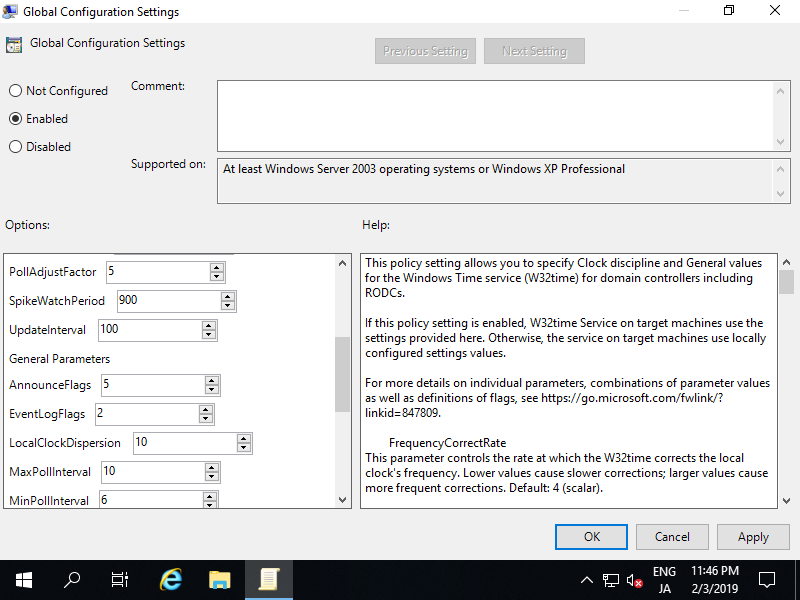Viewport: 800px width, 600px height.
Task: Click the muted volume speaker icon
Action: (x=634, y=580)
